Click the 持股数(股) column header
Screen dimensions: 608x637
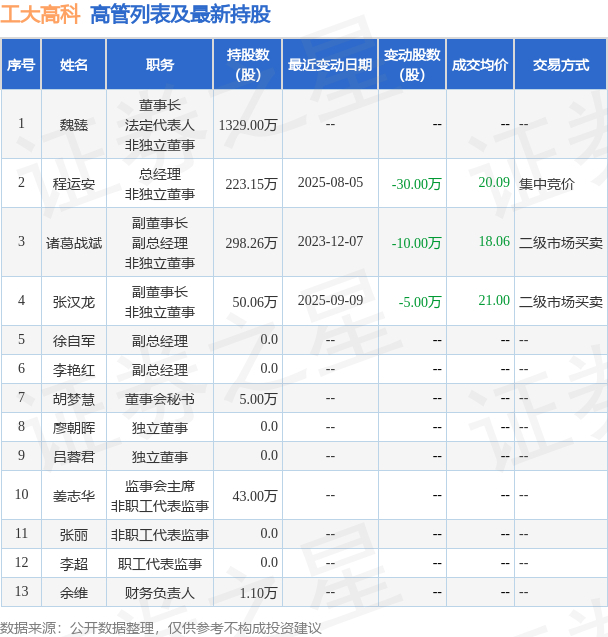point(248,64)
